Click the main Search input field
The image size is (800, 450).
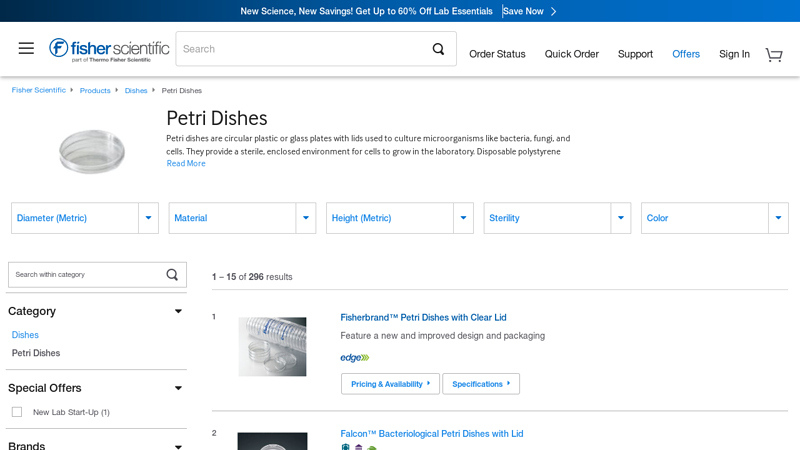point(300,49)
